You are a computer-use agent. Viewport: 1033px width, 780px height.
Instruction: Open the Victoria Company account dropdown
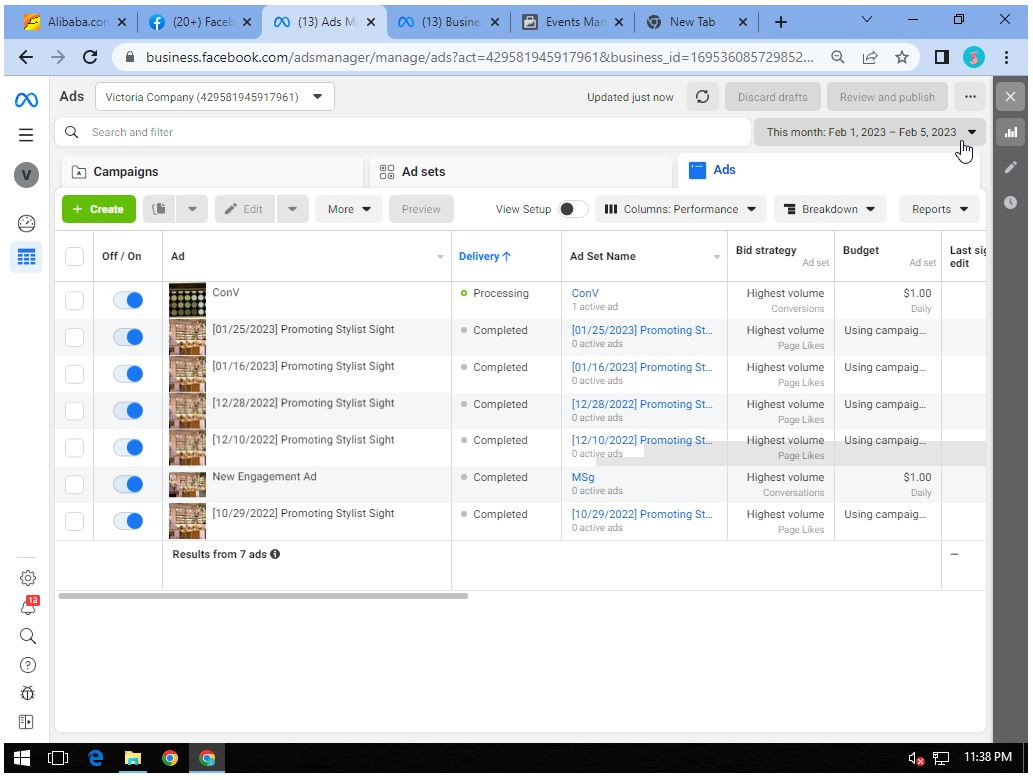(x=215, y=97)
